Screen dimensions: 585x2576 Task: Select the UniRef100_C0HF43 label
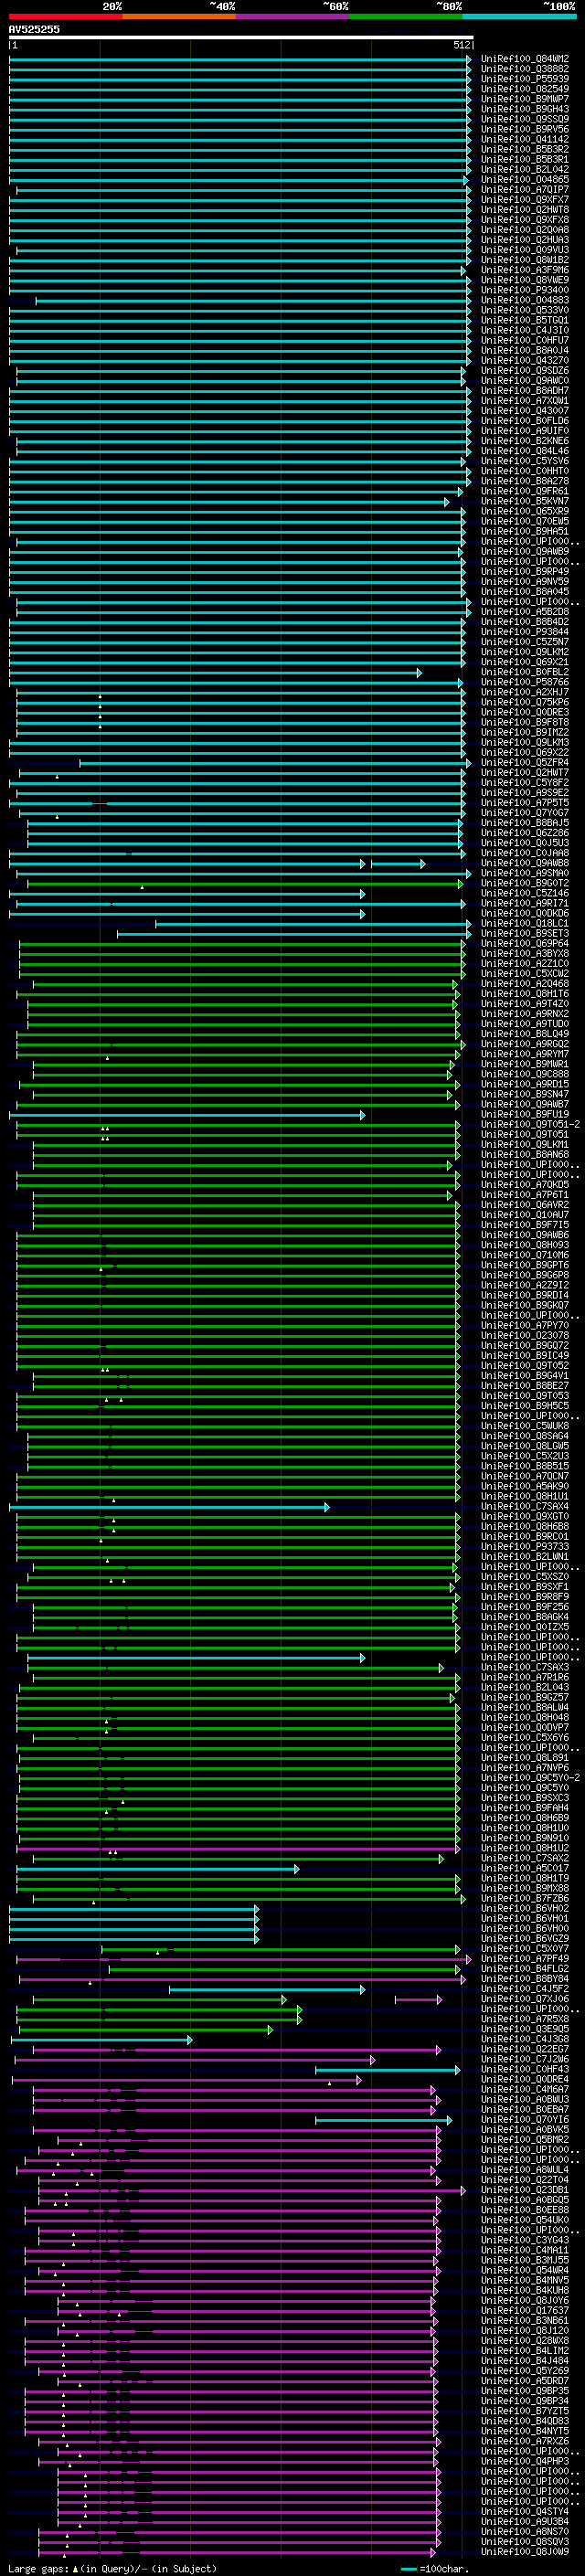click(x=525, y=2070)
